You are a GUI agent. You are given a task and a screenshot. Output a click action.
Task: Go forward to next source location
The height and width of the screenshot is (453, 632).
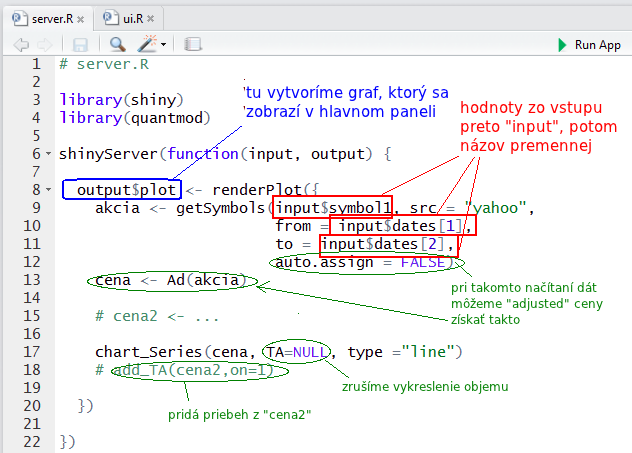[x=45, y=44]
